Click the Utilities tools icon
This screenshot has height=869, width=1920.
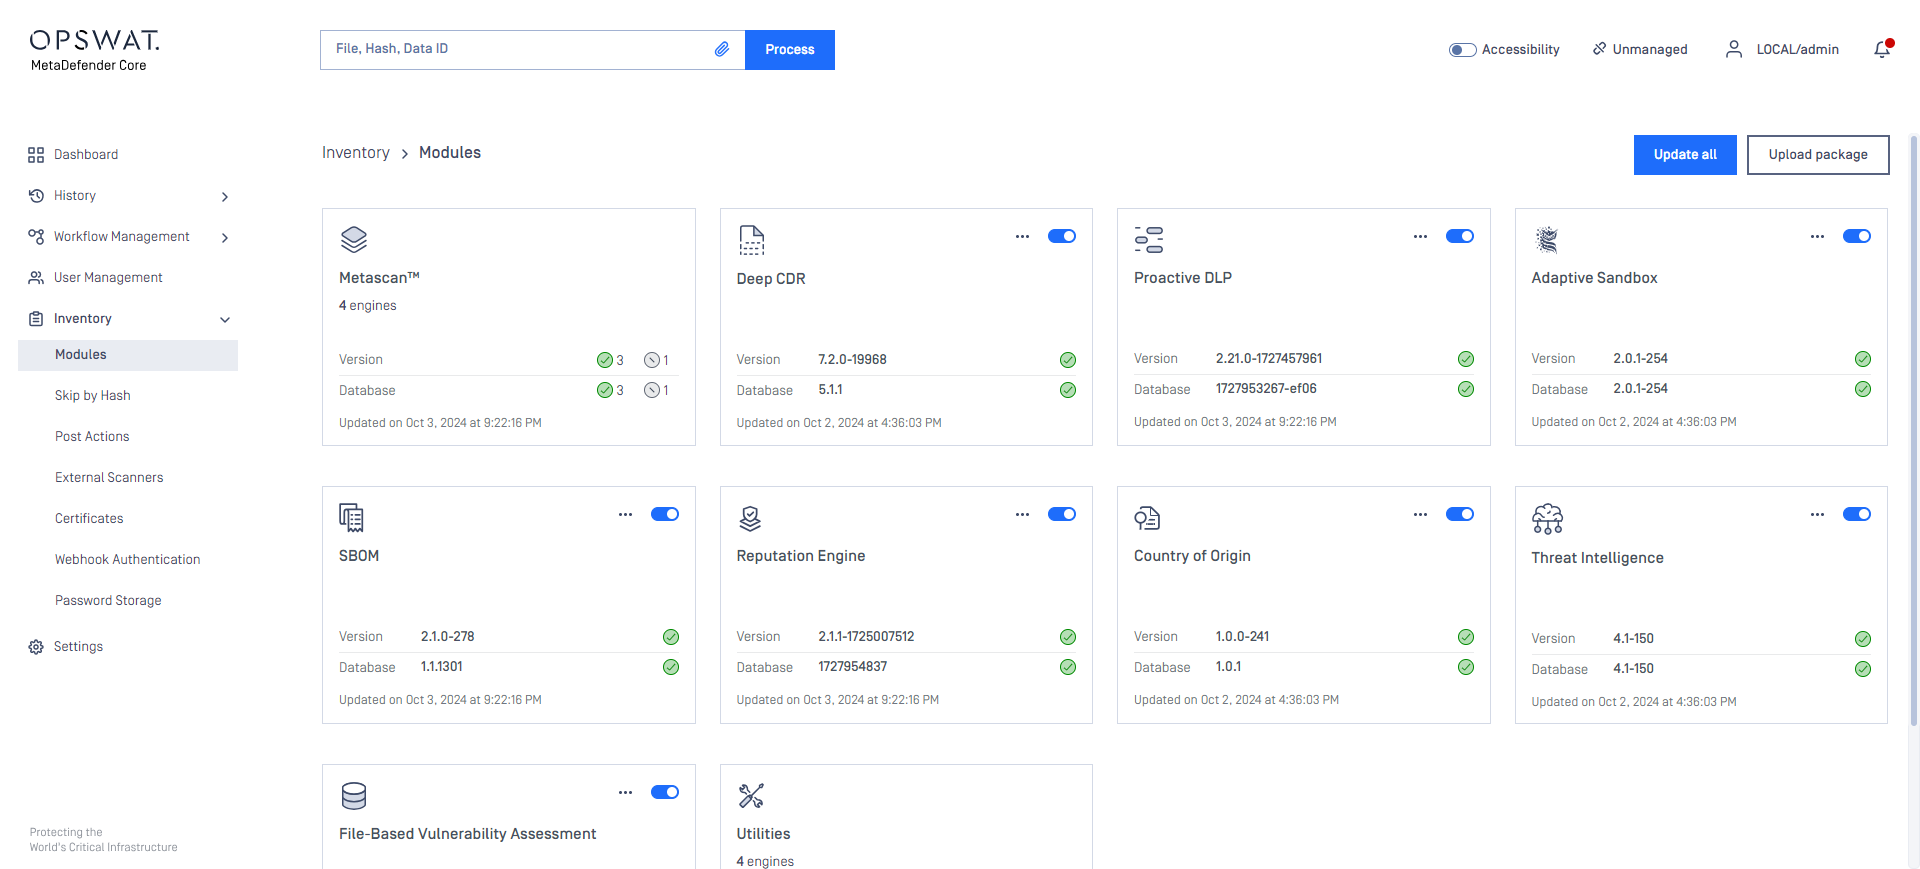[x=751, y=796]
